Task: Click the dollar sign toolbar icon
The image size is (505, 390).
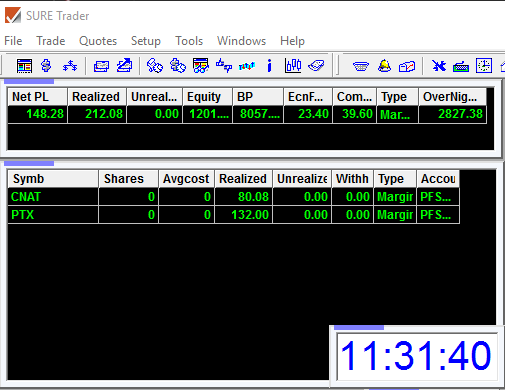Action: coord(46,66)
